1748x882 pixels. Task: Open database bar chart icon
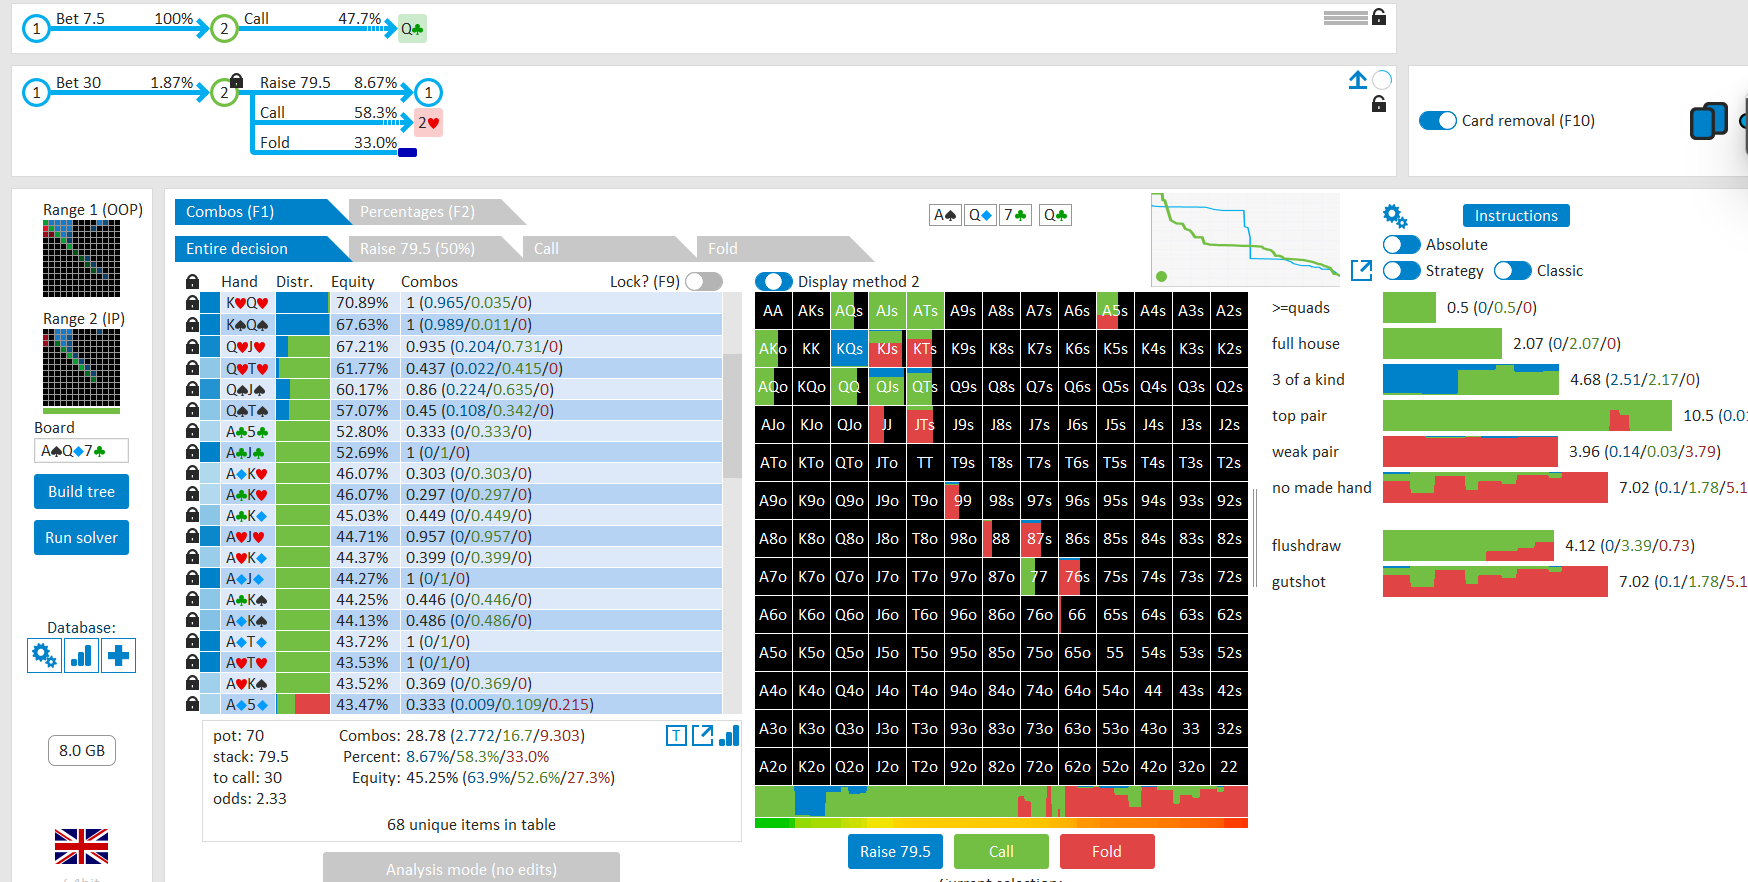point(81,656)
